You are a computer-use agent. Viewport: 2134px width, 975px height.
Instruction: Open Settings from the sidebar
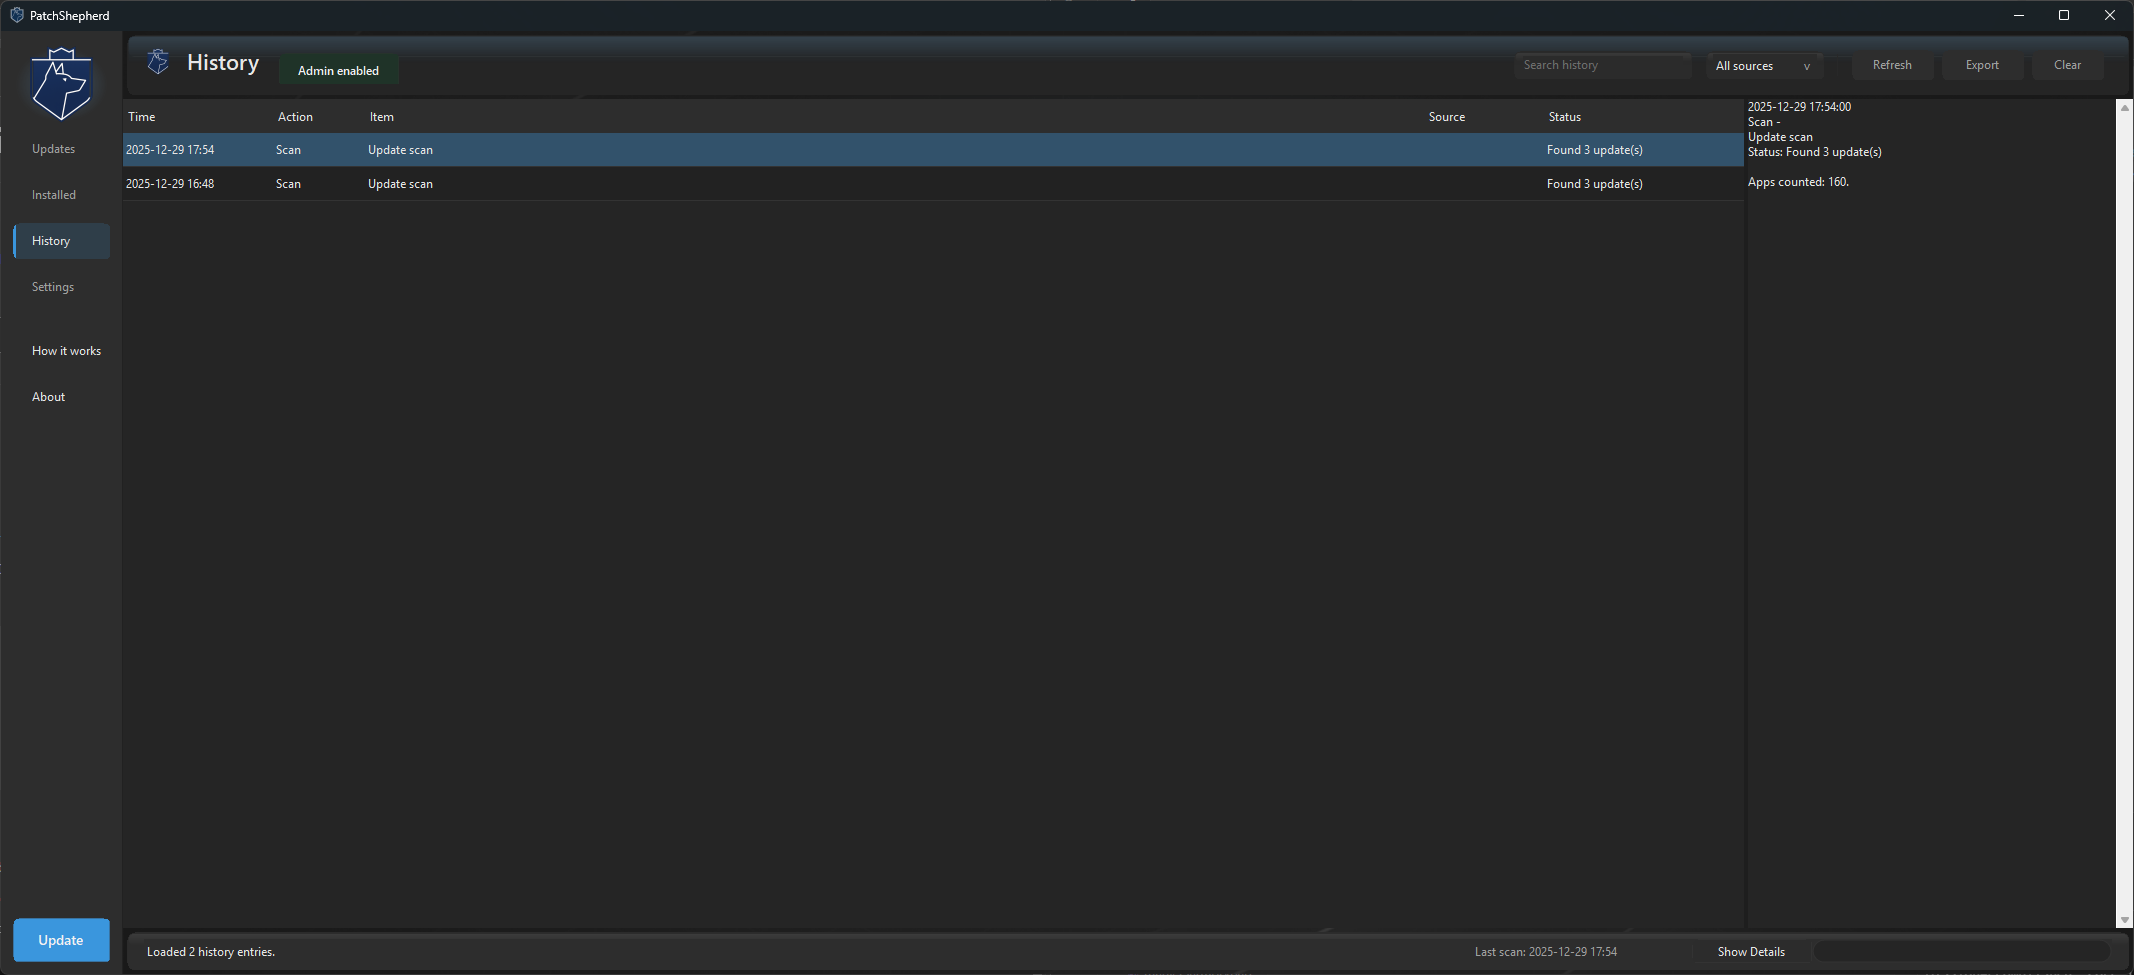tap(53, 287)
